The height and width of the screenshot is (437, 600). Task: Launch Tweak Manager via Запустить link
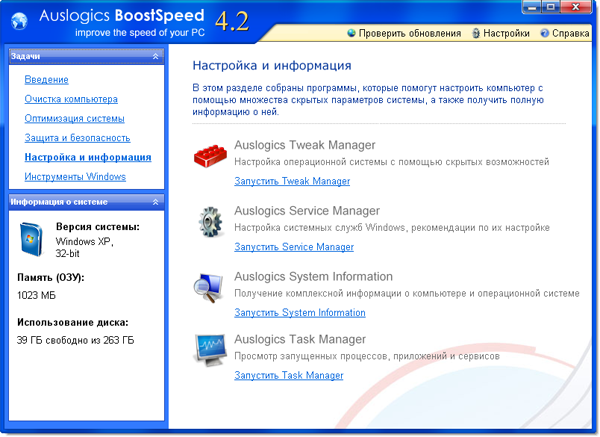[x=292, y=181]
